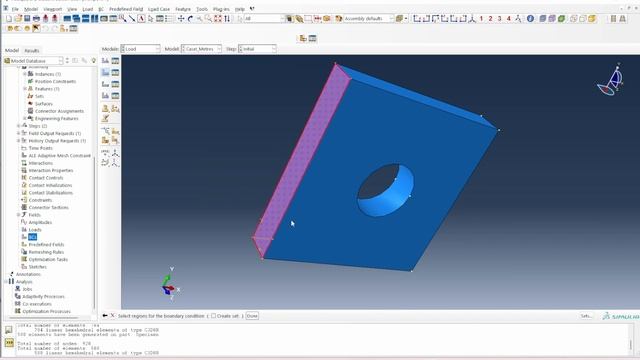Expand the History Output Requests node
The image size is (640, 360).
pos(18,140)
